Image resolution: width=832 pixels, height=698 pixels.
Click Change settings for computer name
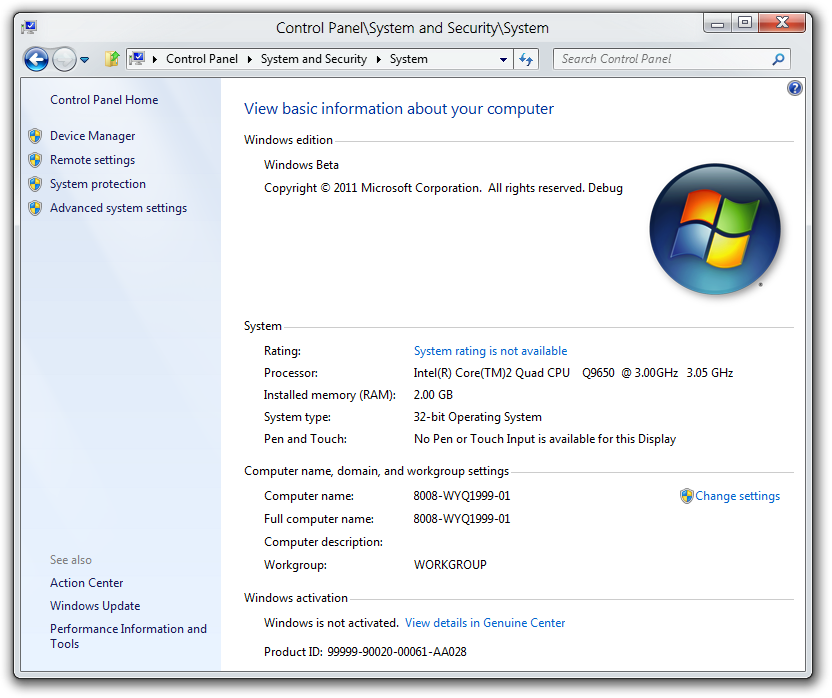click(x=737, y=496)
